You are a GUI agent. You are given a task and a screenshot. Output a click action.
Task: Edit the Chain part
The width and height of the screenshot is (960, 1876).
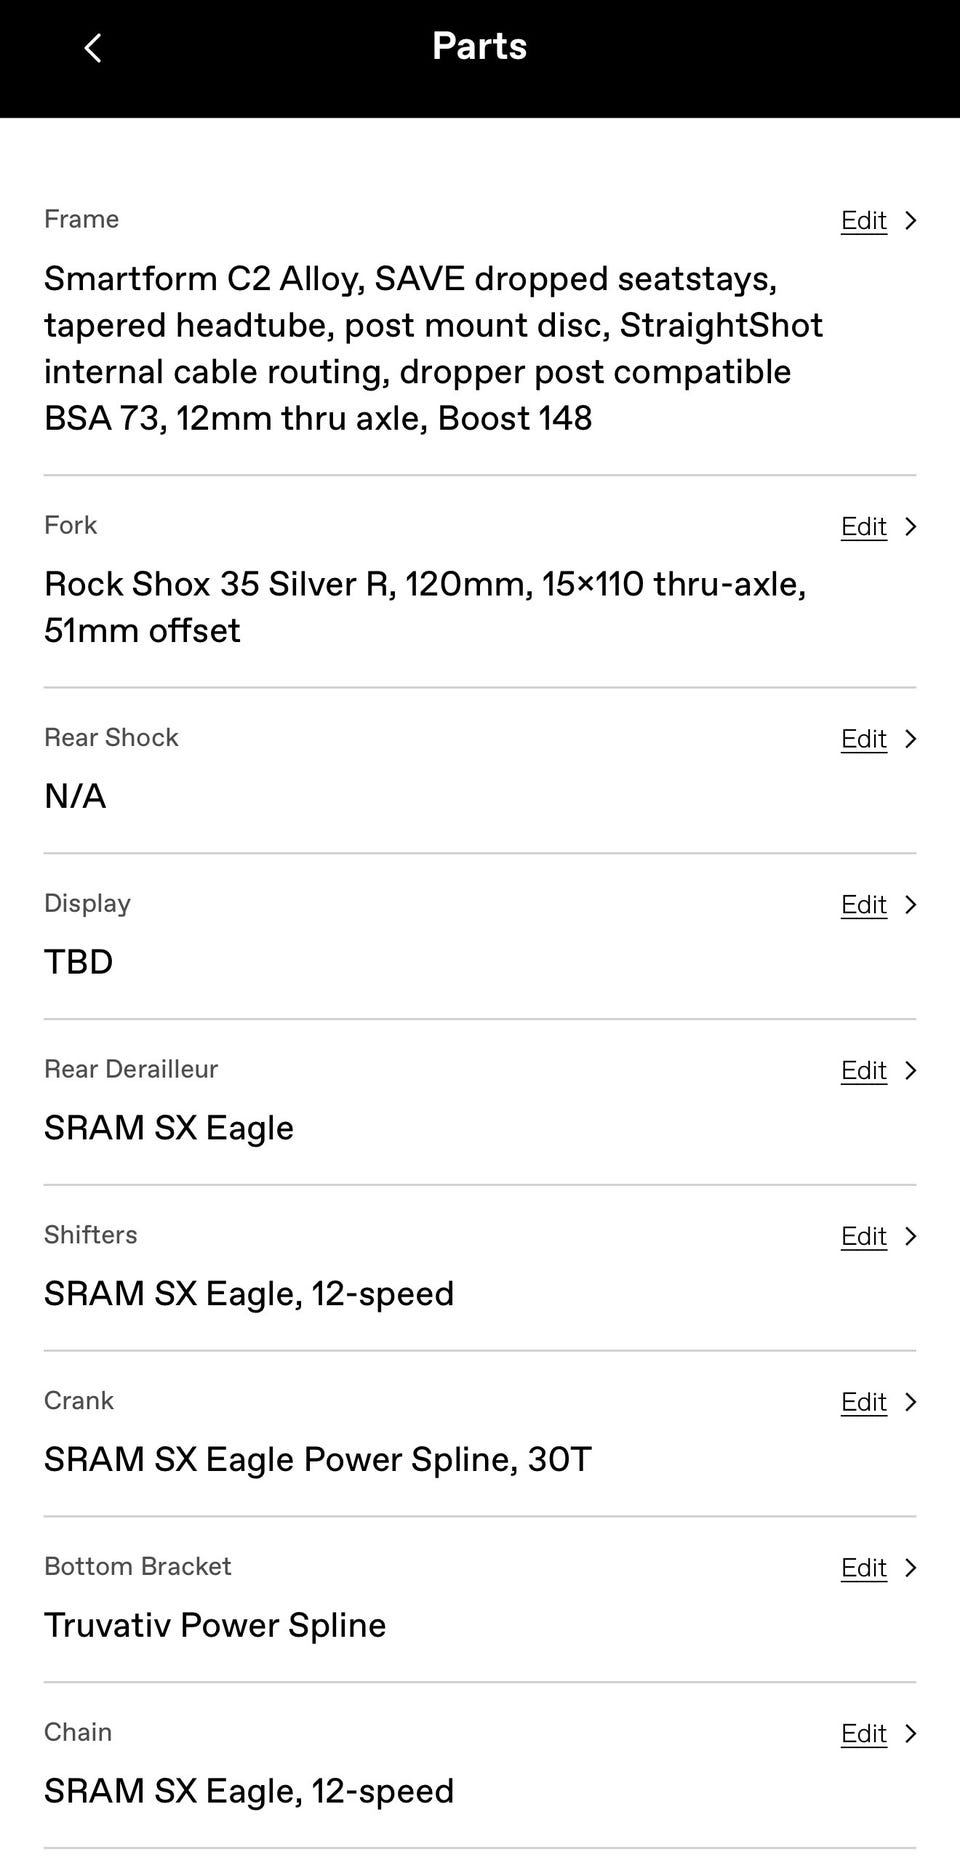click(863, 1734)
